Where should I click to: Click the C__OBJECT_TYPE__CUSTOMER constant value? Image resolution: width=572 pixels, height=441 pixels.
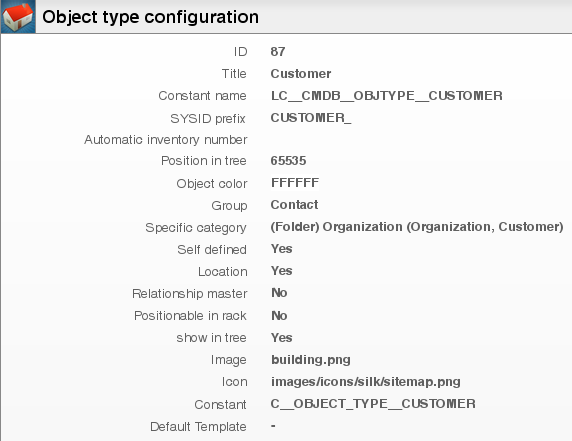point(373,404)
